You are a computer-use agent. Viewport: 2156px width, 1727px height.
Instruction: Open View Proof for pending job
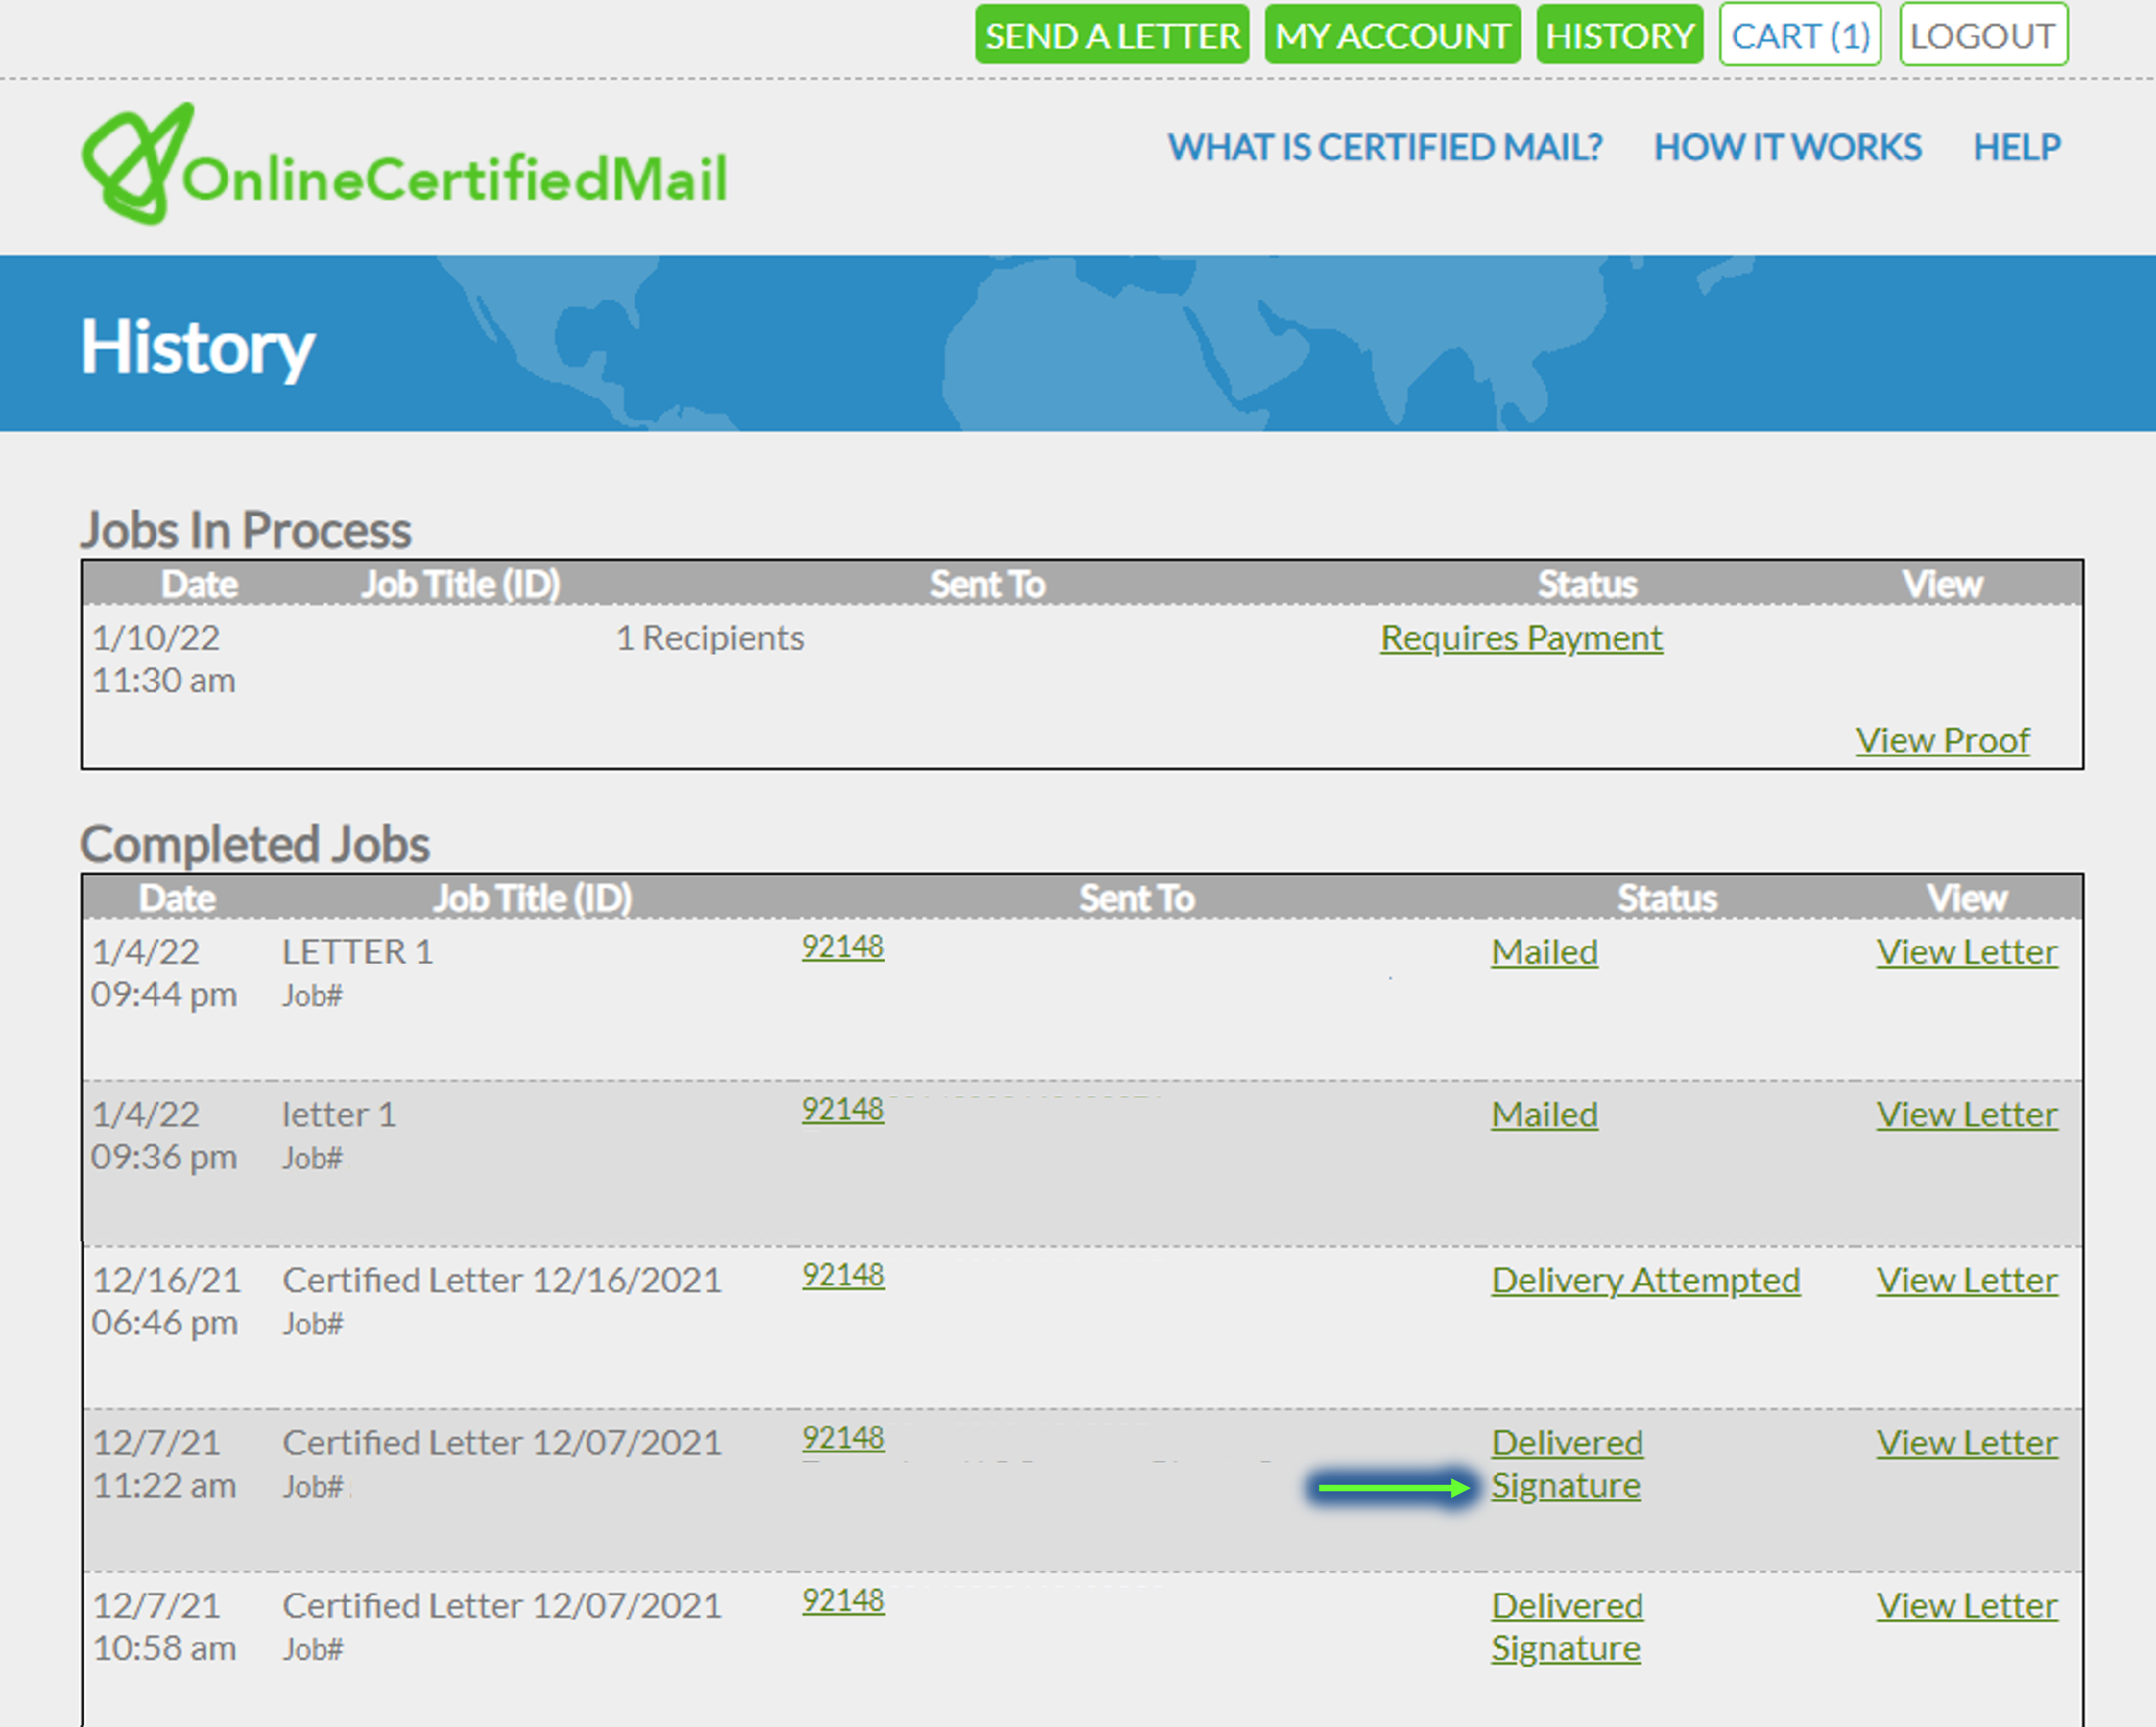coord(1941,741)
